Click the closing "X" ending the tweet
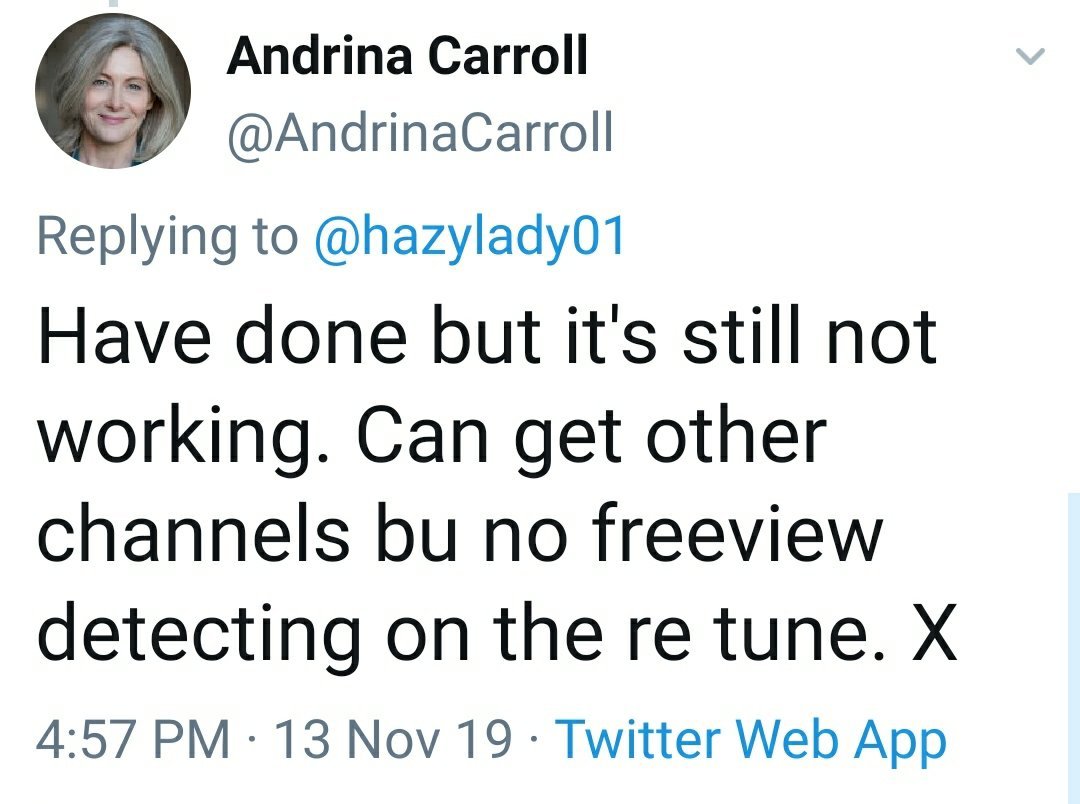The image size is (1080, 804). 932,630
